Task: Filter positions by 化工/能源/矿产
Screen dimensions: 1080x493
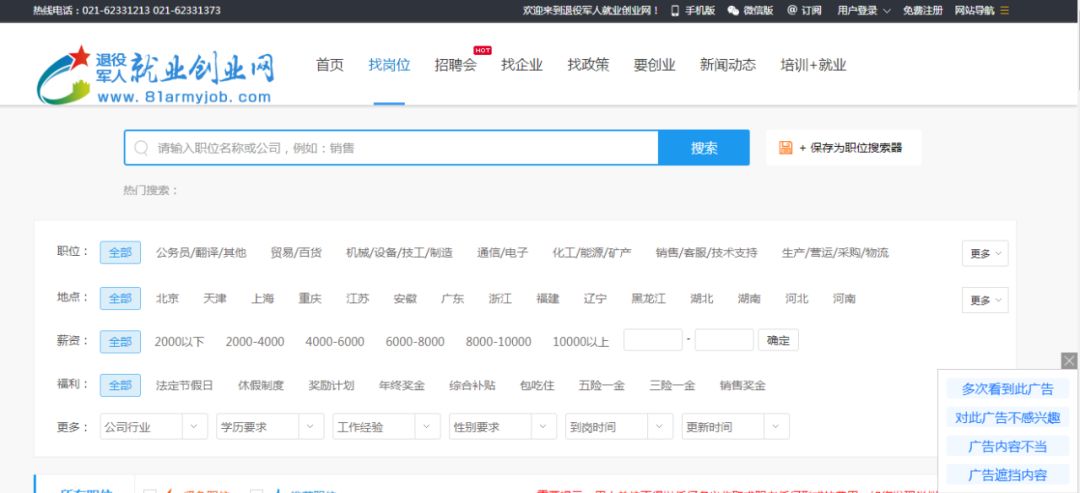Action: [592, 253]
